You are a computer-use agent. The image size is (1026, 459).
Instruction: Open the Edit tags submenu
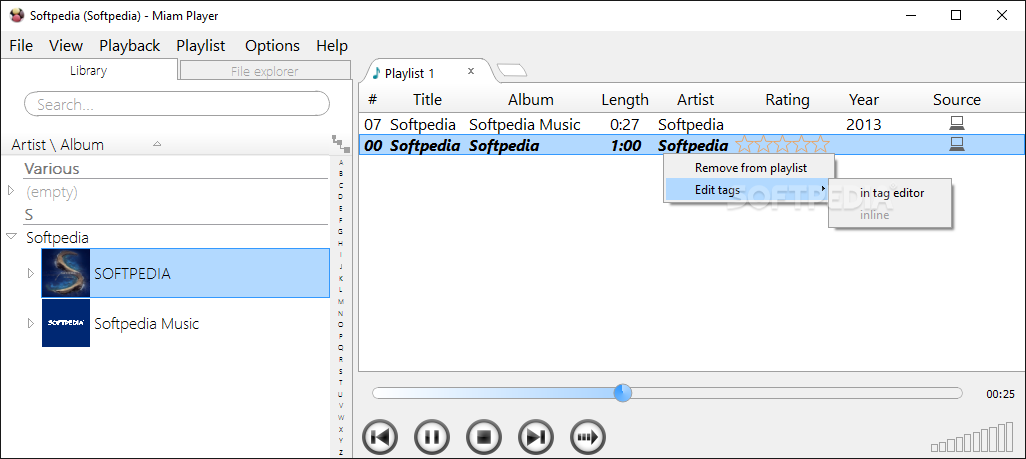coord(746,190)
